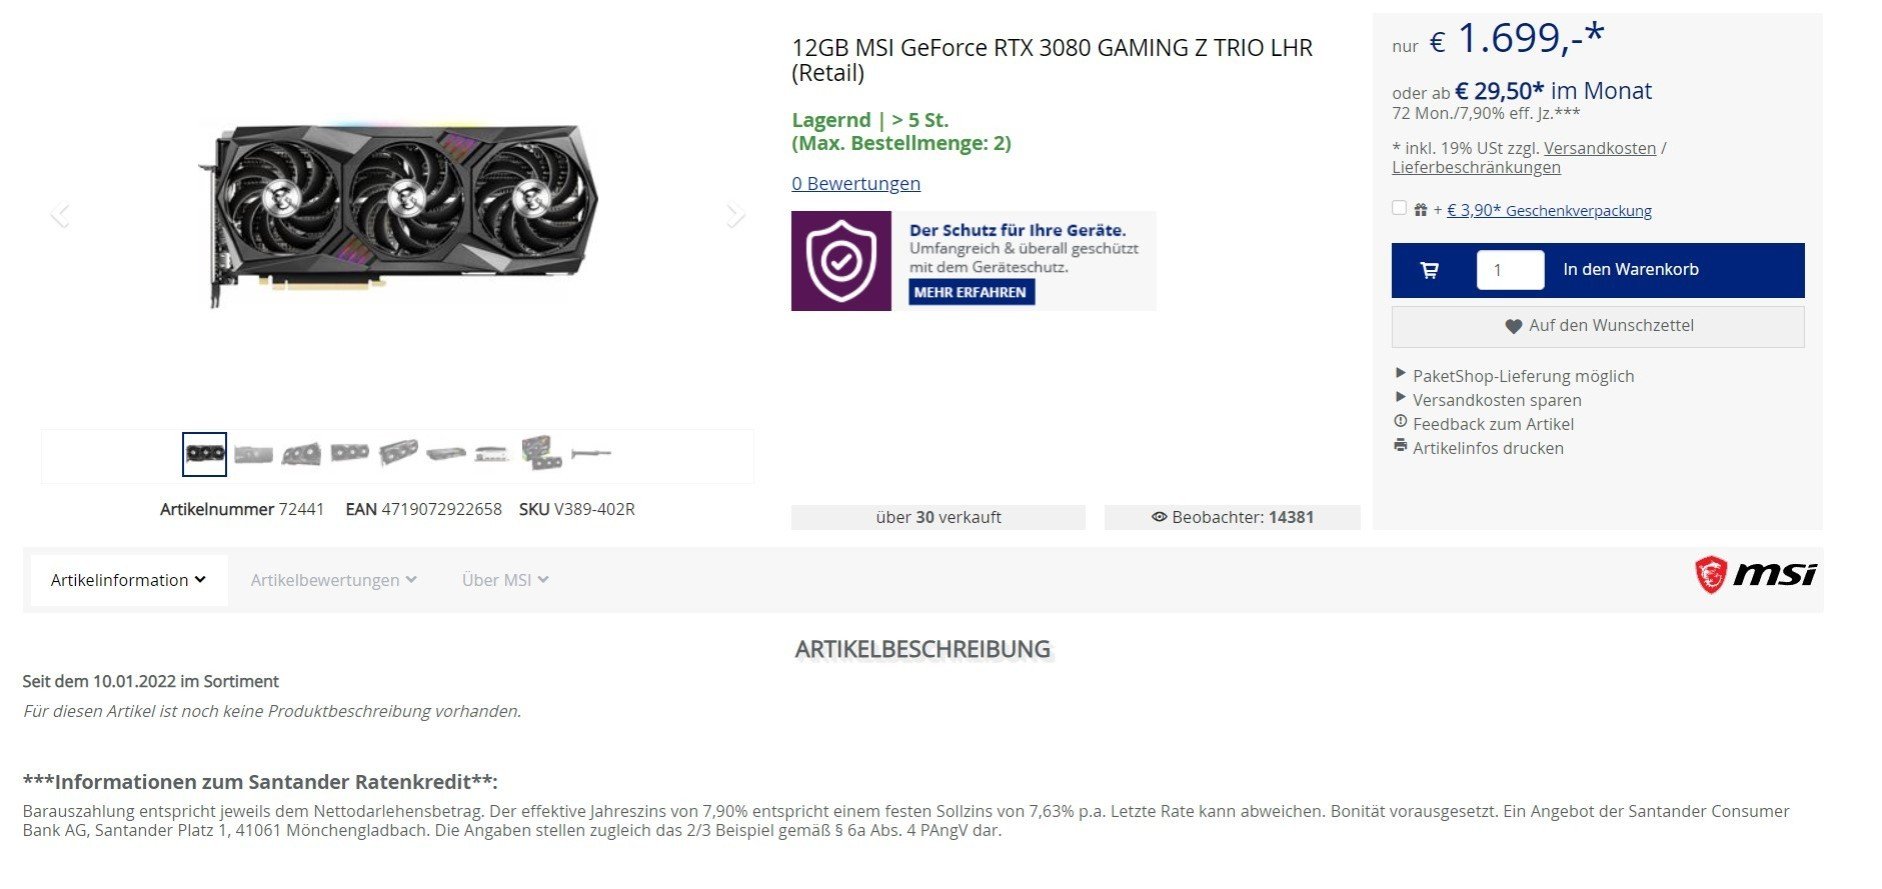Show the previous product image arrow
Image resolution: width=1882 pixels, height=889 pixels.
click(60, 214)
